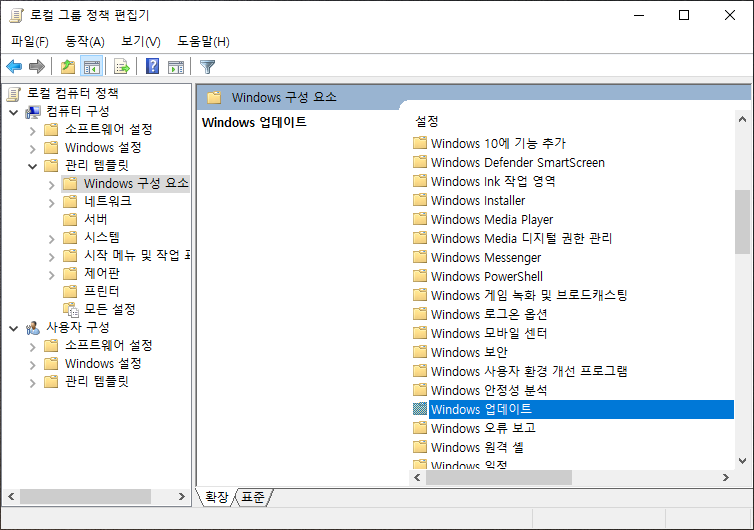Image resolution: width=754 pixels, height=530 pixels.
Task: Select Windows 사용자 환경 개선 프로그램 entry
Action: pos(529,371)
